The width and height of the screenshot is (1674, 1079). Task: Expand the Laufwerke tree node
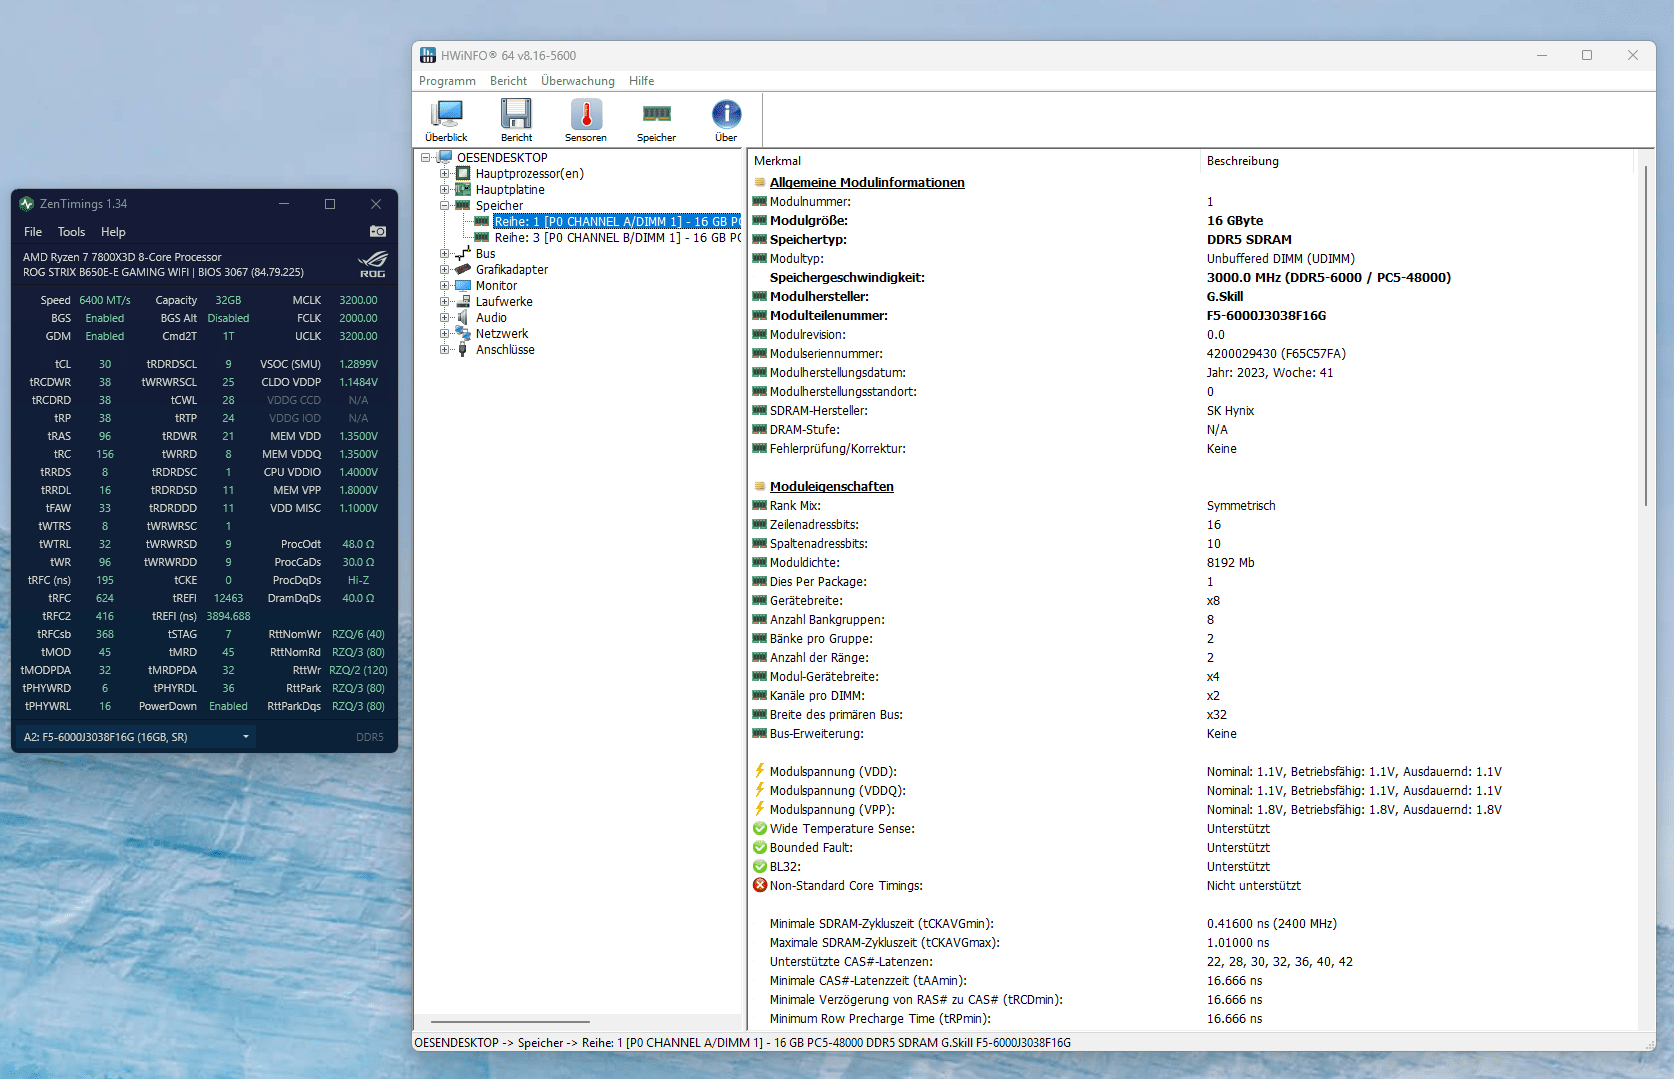(x=445, y=302)
